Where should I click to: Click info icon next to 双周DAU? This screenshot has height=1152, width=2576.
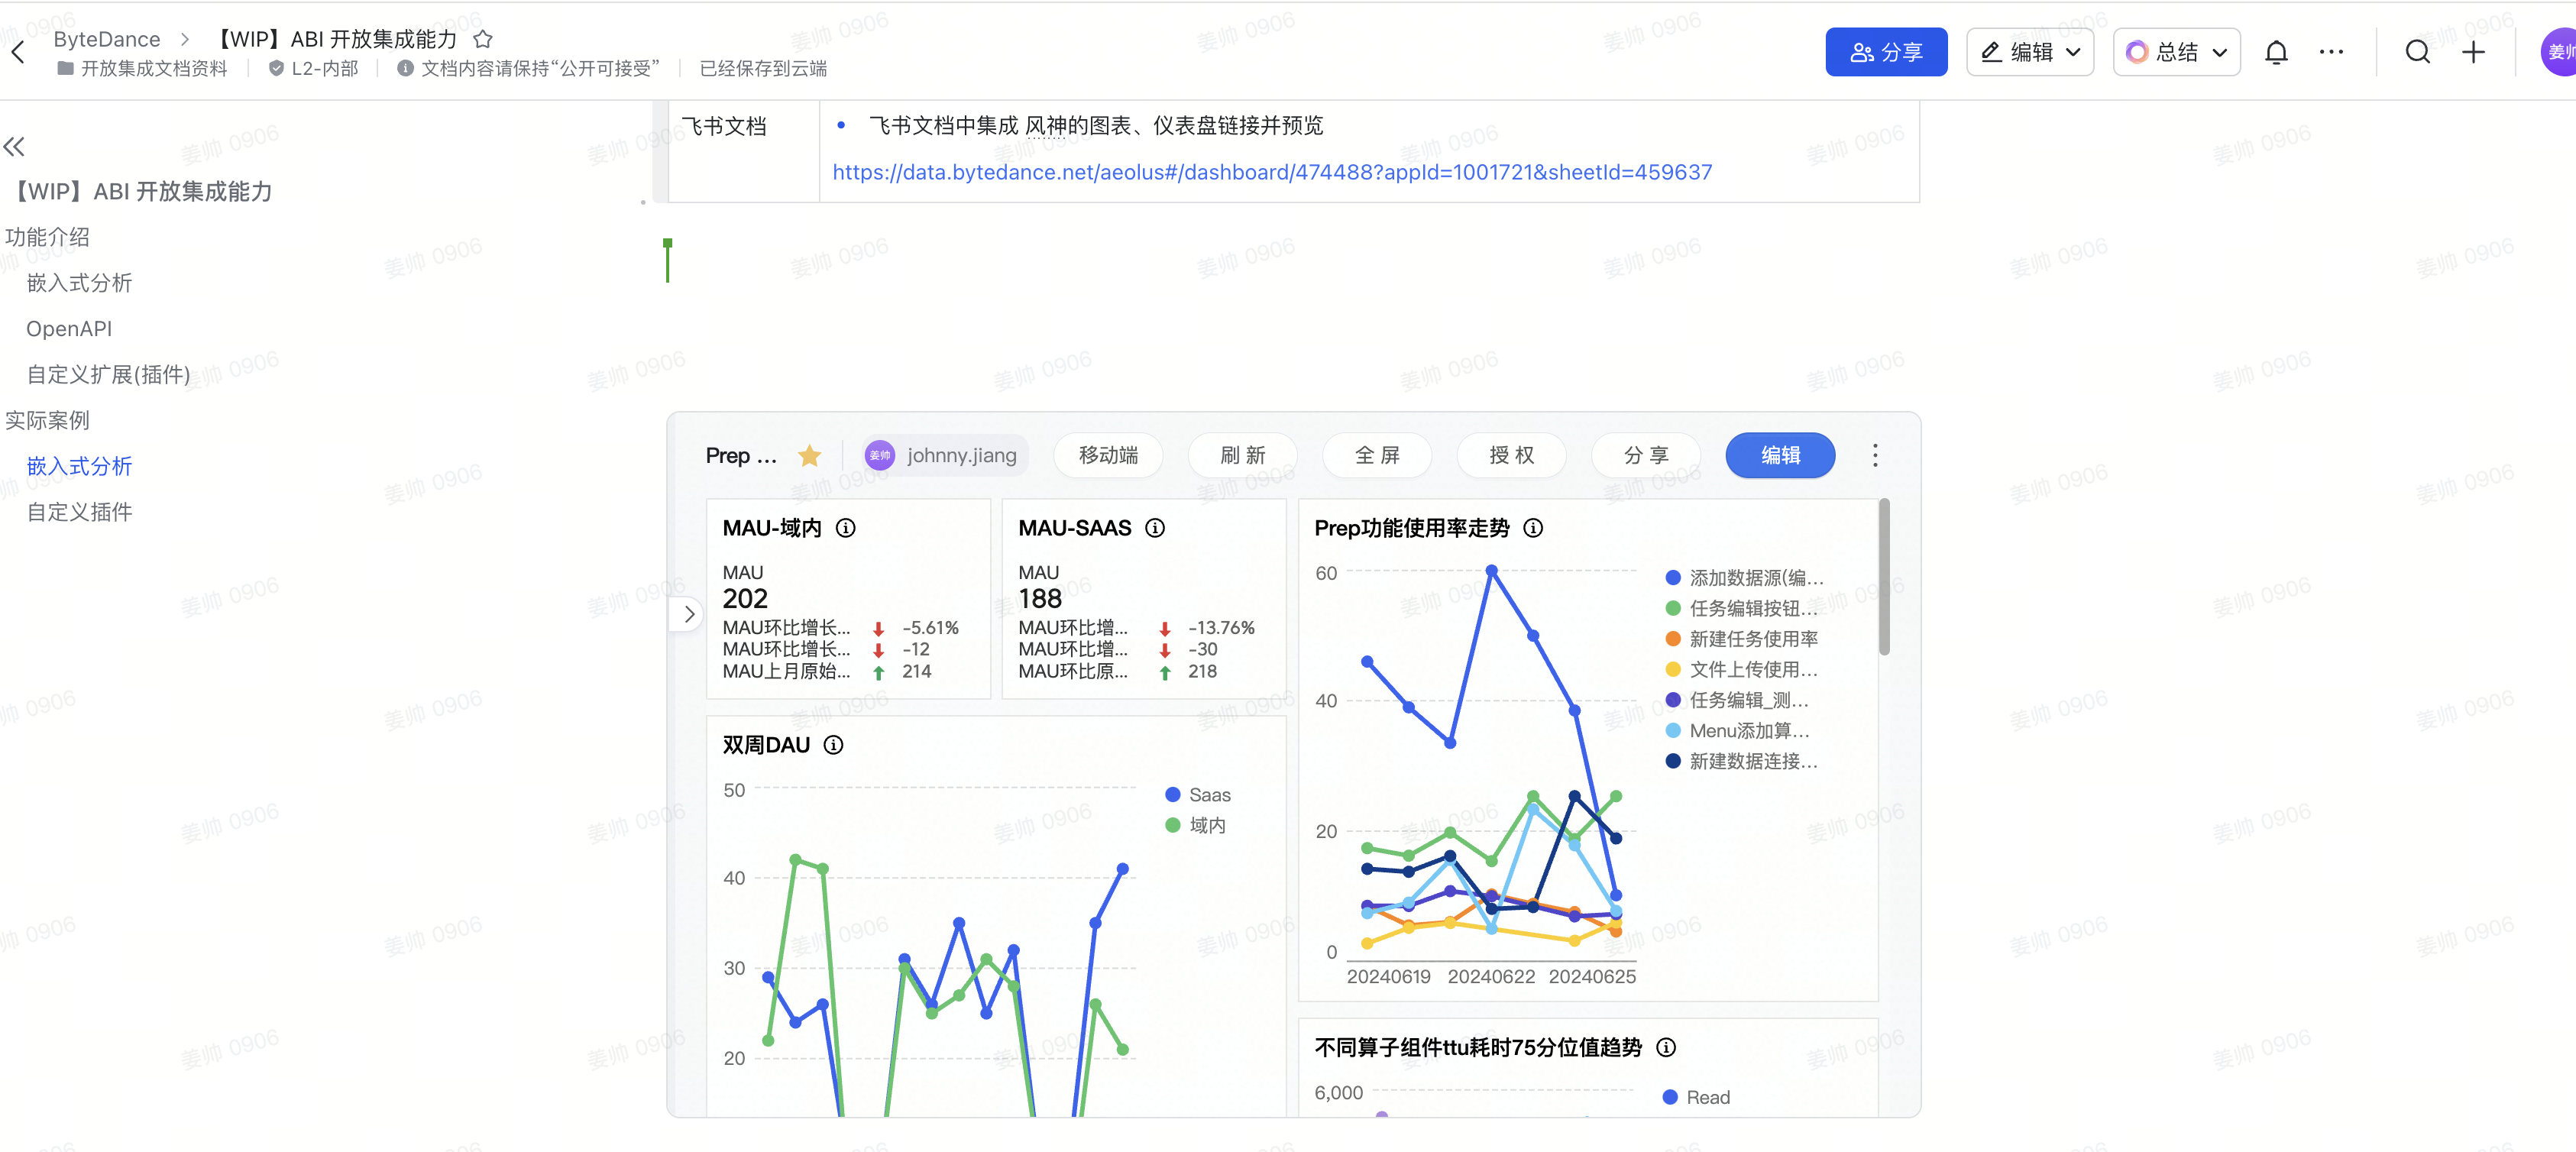tap(833, 745)
